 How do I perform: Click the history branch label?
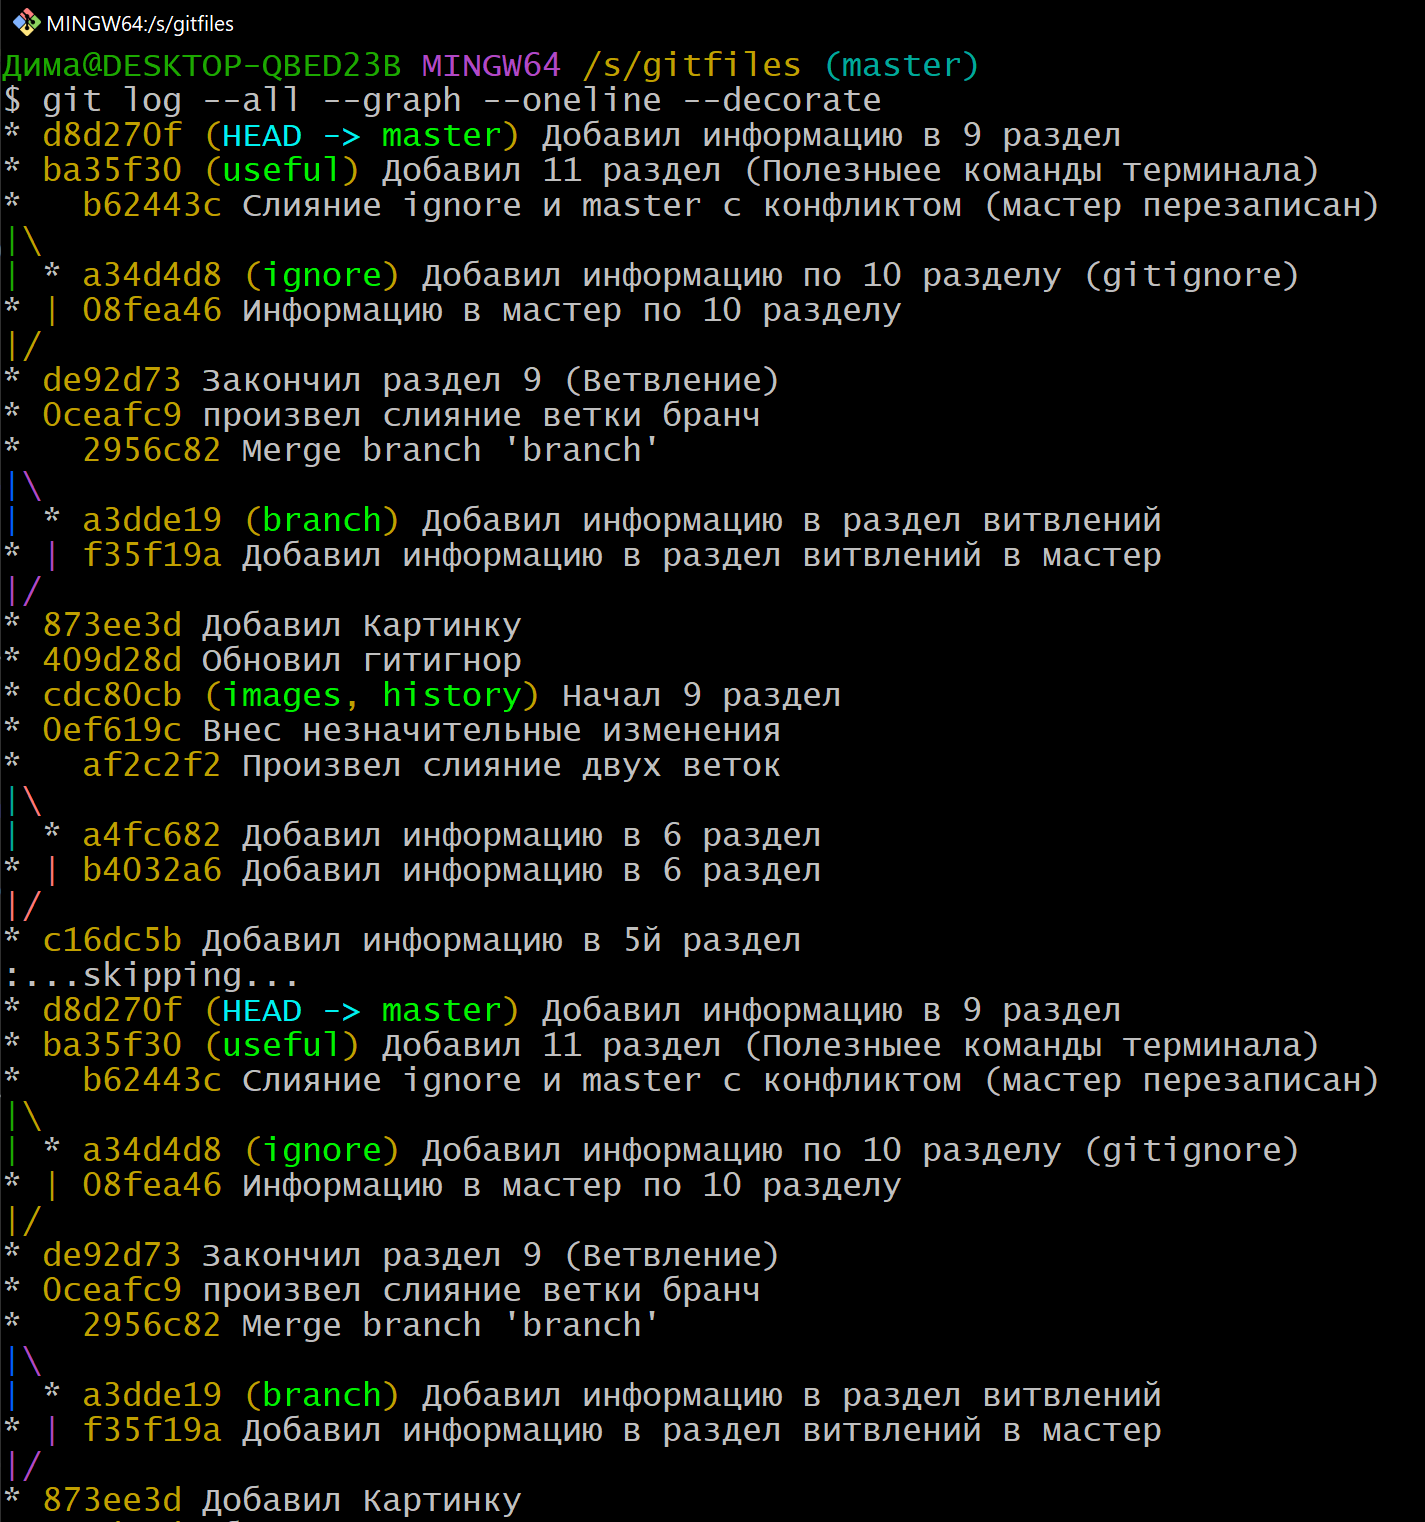coord(451,695)
